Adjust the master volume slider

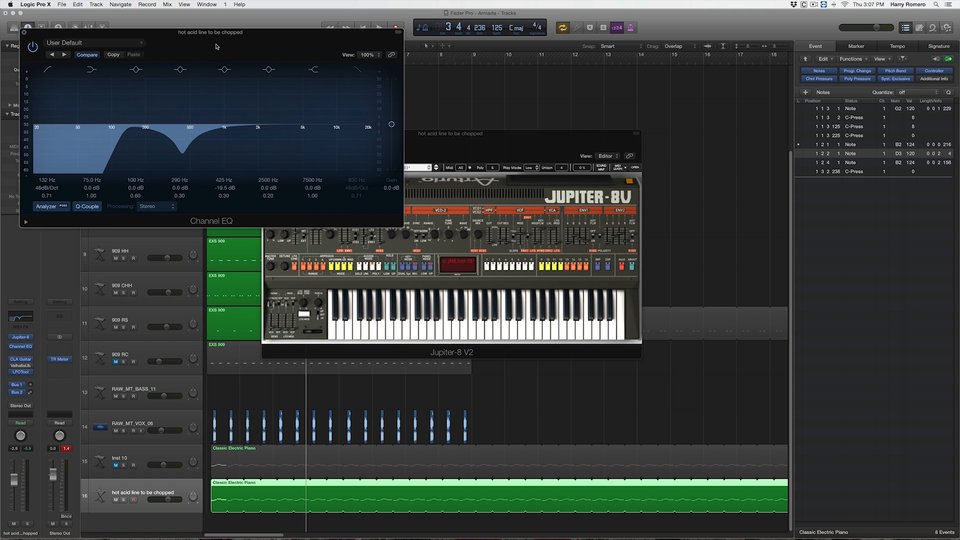(x=866, y=28)
